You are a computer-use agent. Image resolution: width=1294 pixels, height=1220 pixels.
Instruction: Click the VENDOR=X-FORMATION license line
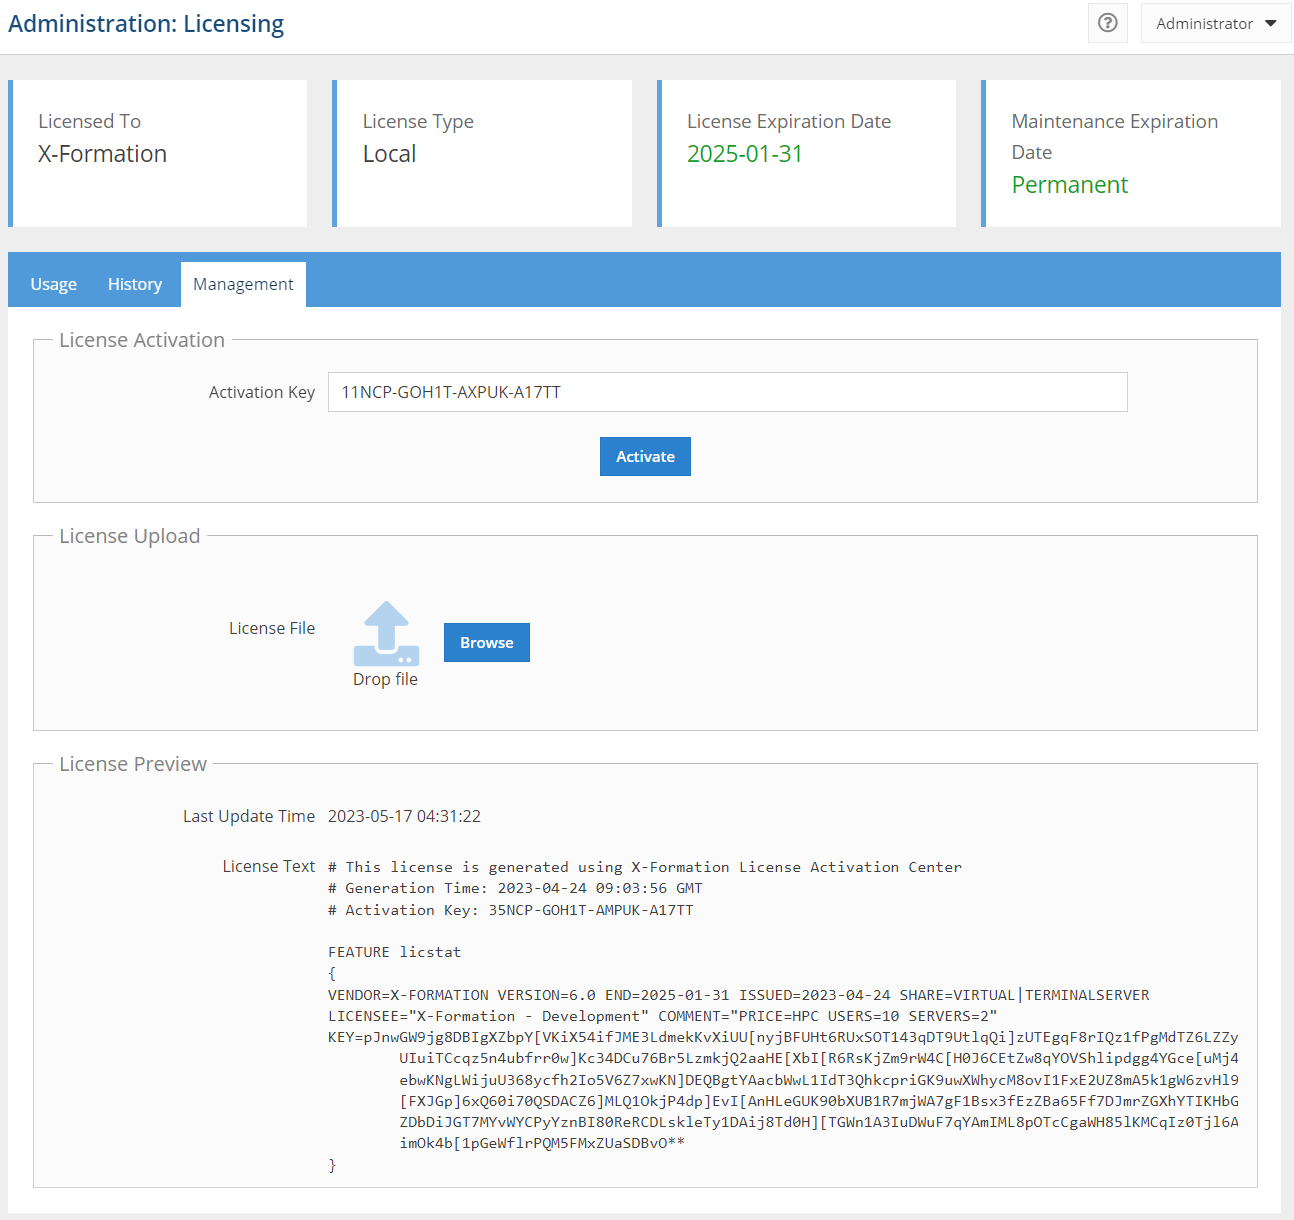click(738, 995)
